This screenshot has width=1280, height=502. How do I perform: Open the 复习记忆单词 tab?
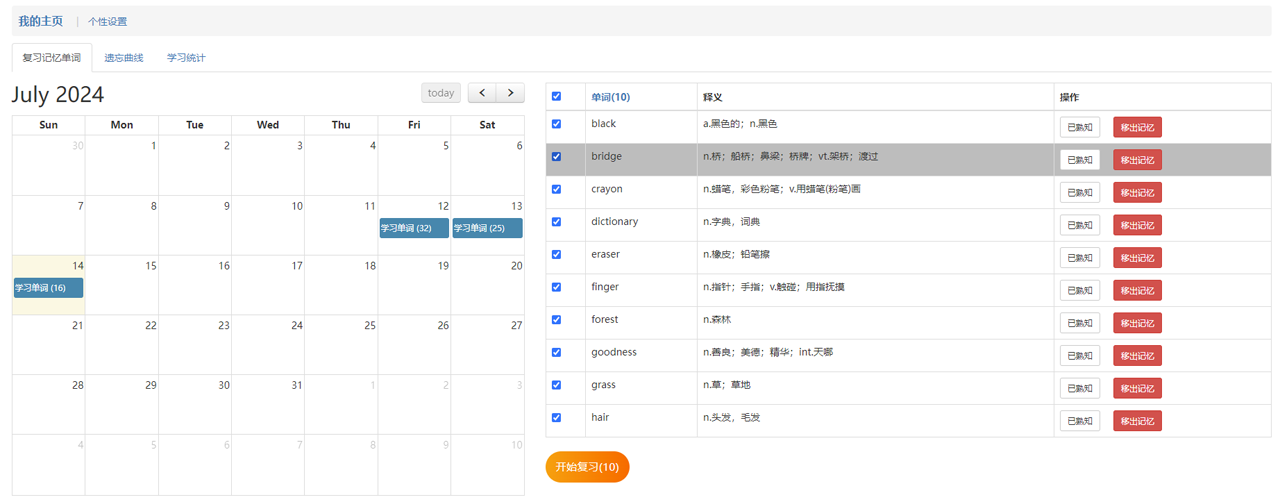[x=52, y=58]
